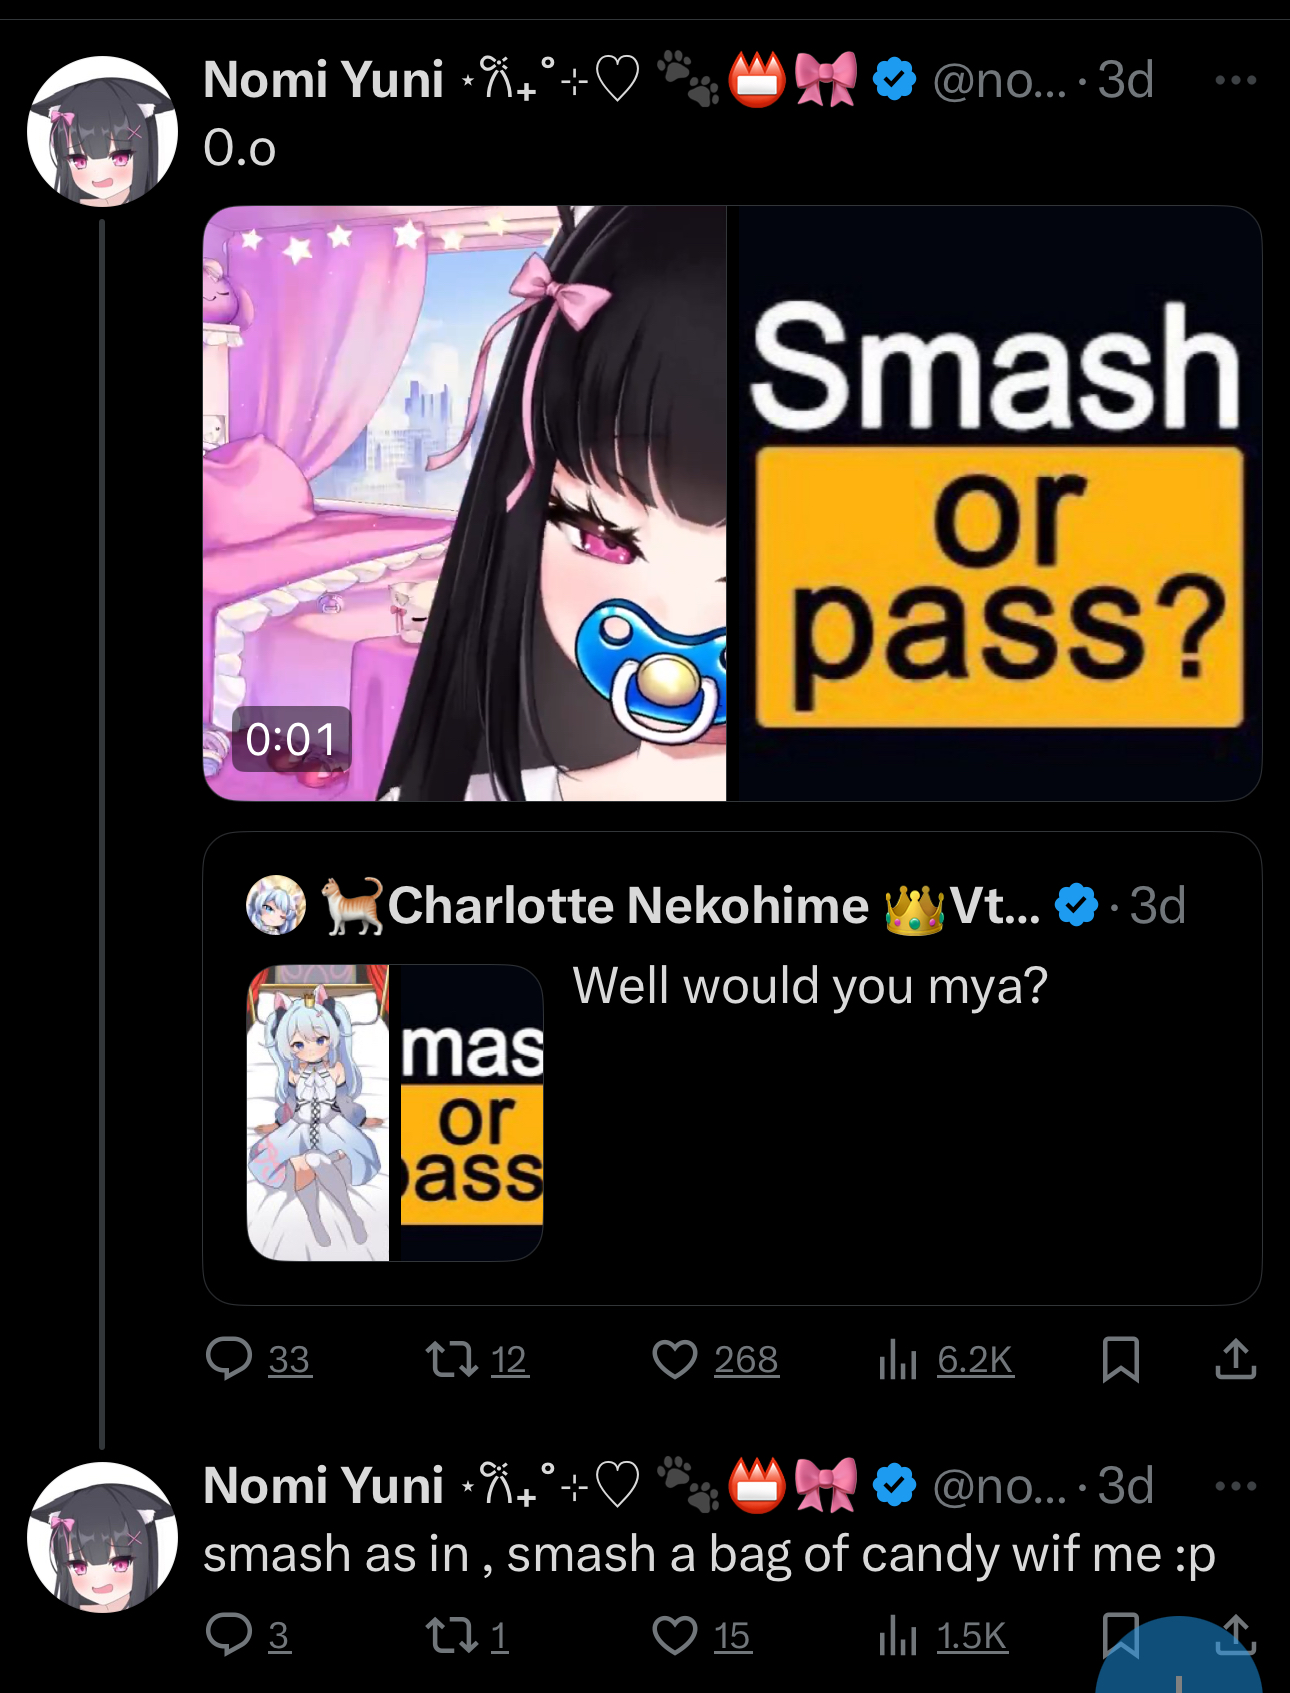The width and height of the screenshot is (1290, 1693).
Task: Retweet the post with 12 reposts
Action: click(x=477, y=1359)
